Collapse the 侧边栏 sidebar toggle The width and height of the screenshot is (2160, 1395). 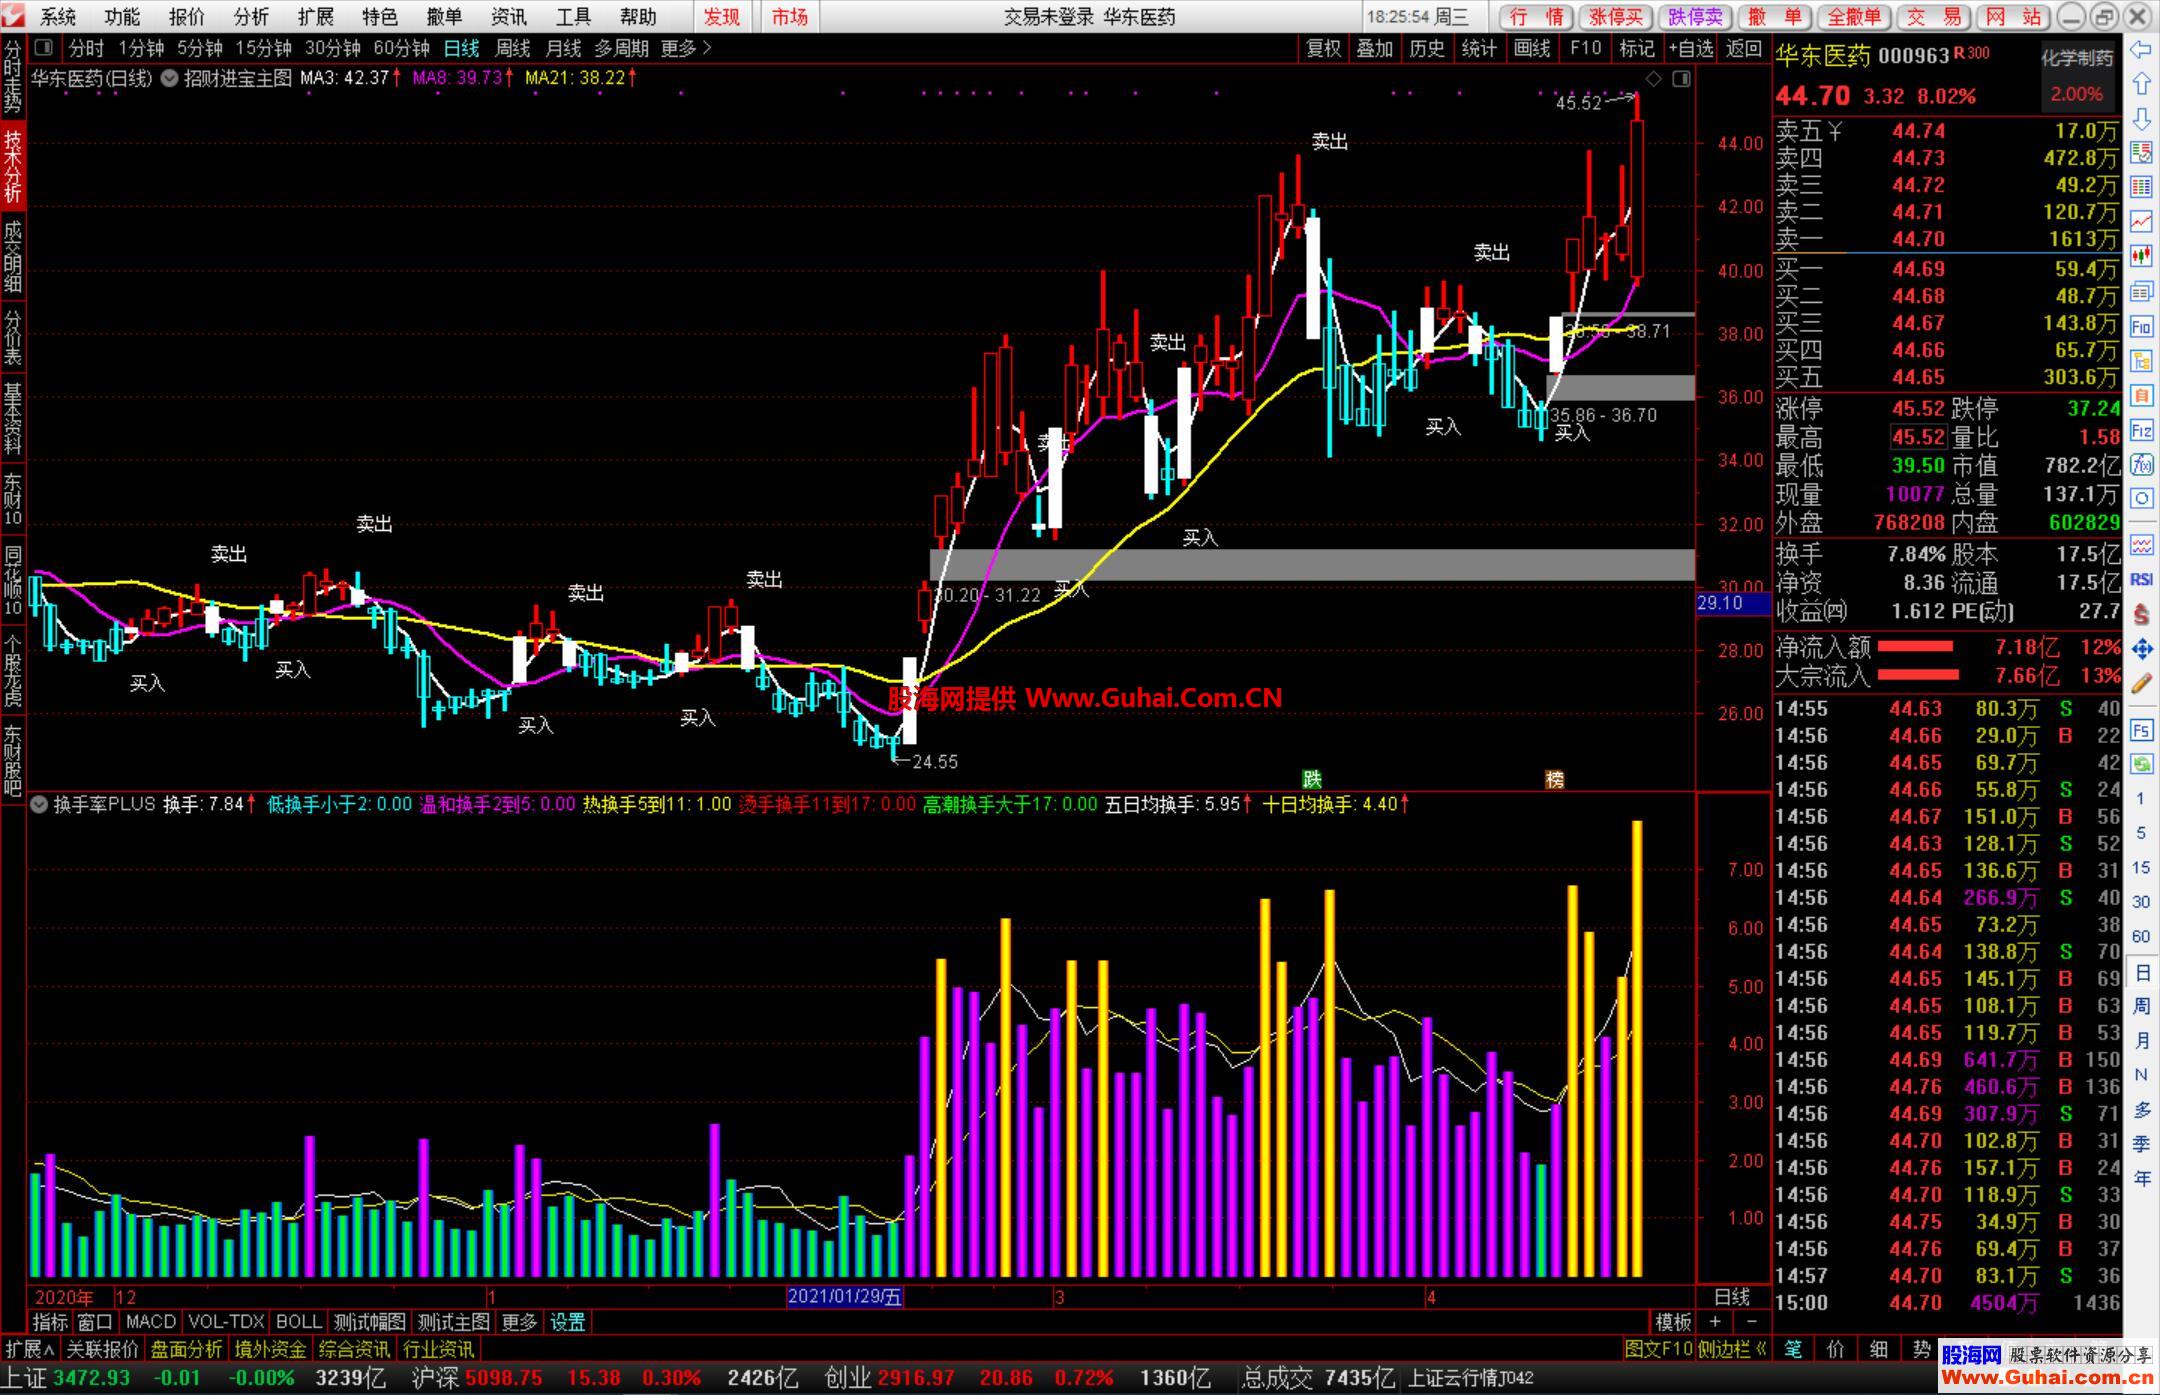[x=1733, y=1349]
